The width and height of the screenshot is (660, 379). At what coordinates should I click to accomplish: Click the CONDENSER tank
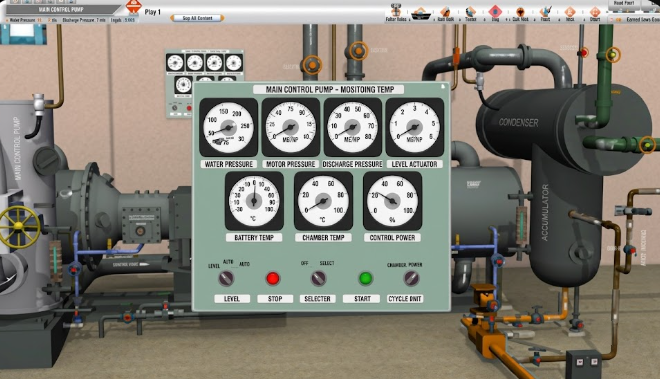(564, 128)
